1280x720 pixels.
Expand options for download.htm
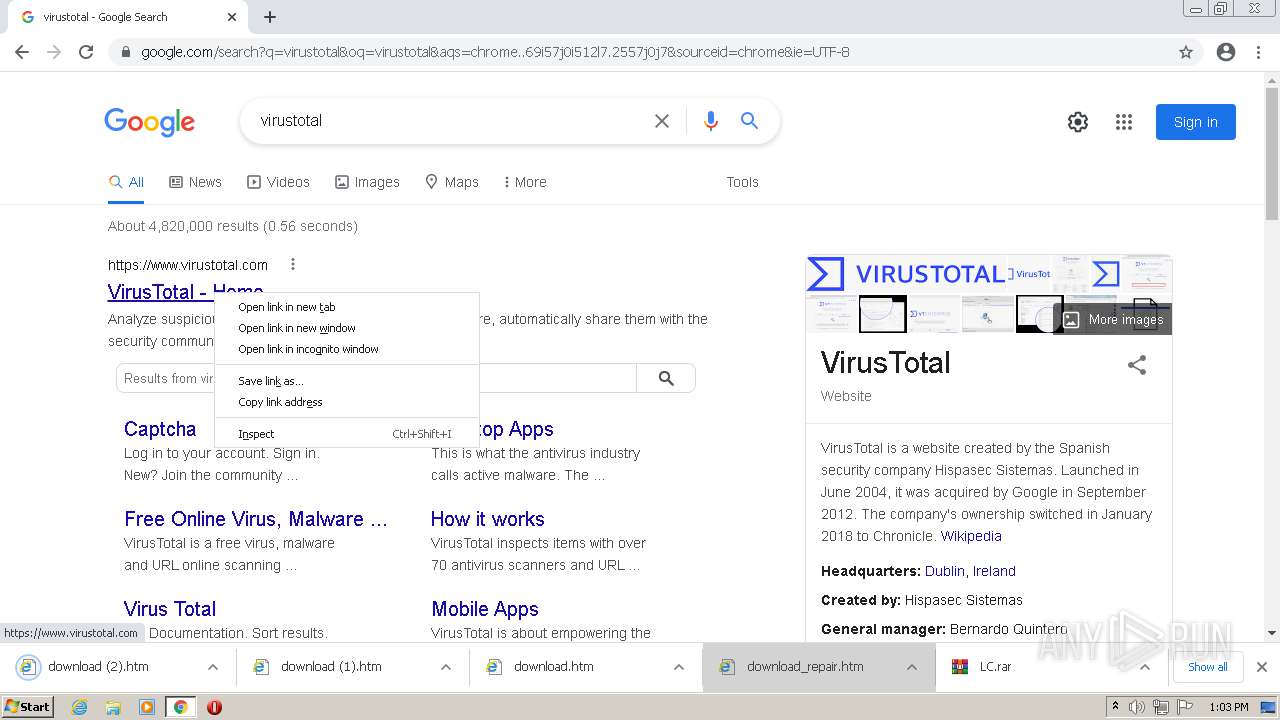[x=678, y=667]
